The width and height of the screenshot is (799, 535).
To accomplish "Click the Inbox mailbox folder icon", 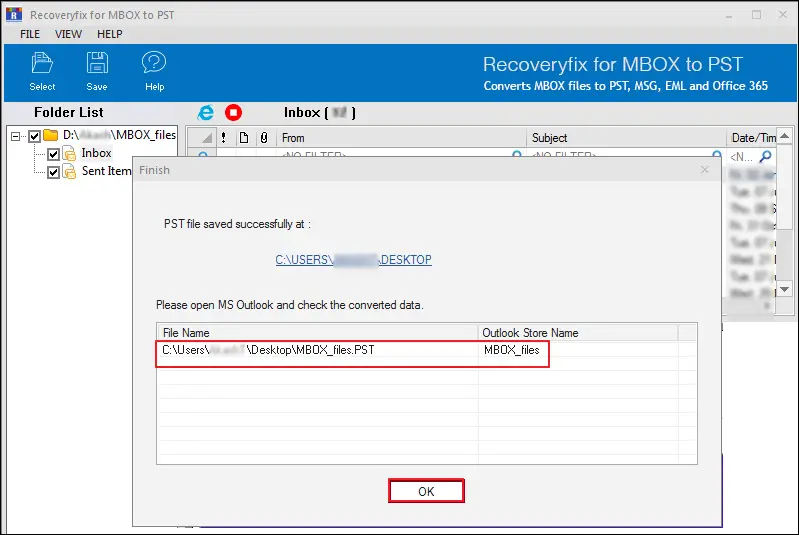I will pos(69,153).
